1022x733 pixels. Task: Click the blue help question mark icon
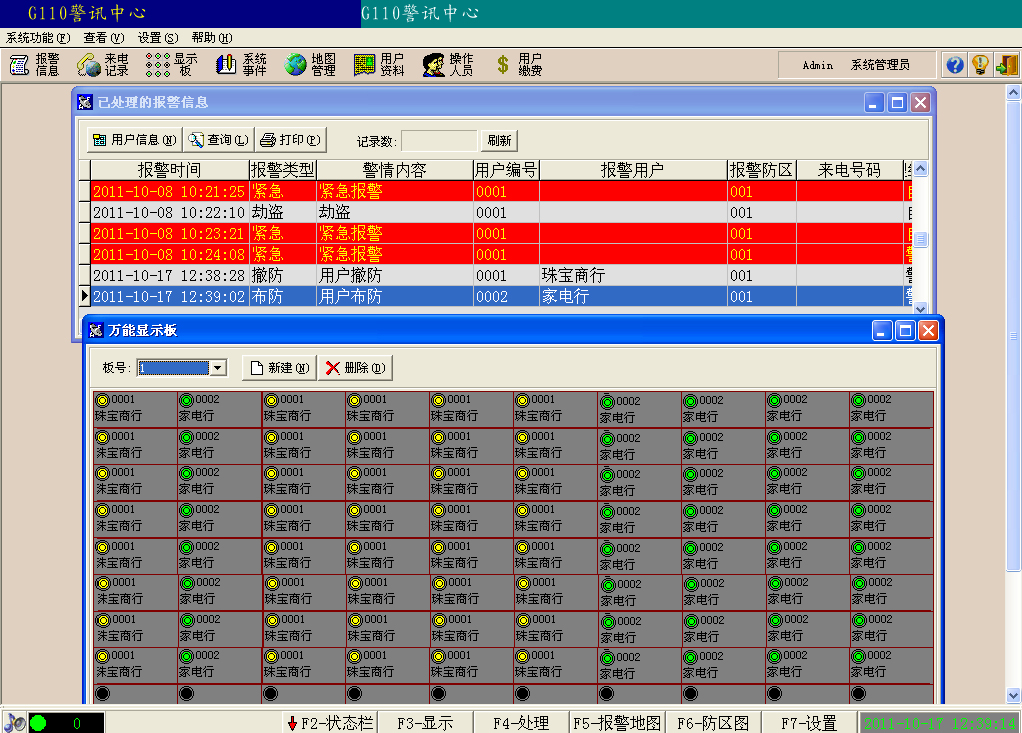[955, 65]
